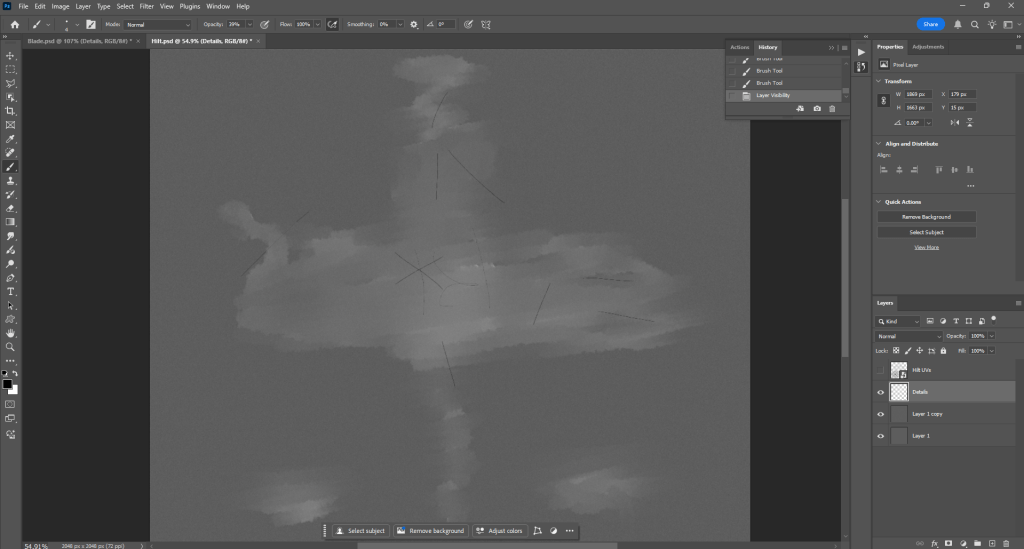1024x549 pixels.
Task: Toggle visibility of Layer 1 copy
Action: point(881,414)
